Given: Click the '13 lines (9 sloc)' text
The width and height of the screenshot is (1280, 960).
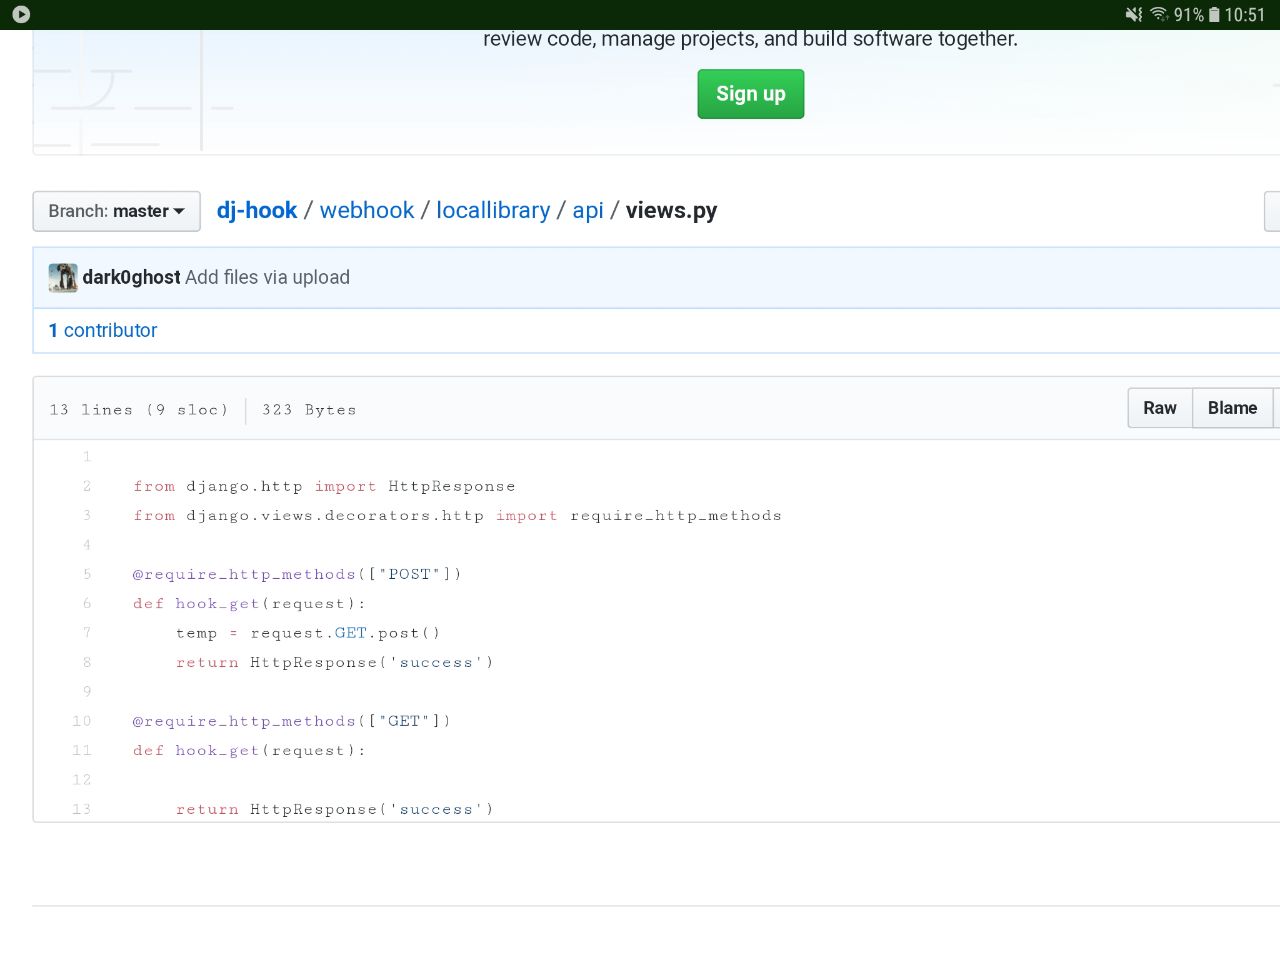Looking at the screenshot, I should click(139, 410).
